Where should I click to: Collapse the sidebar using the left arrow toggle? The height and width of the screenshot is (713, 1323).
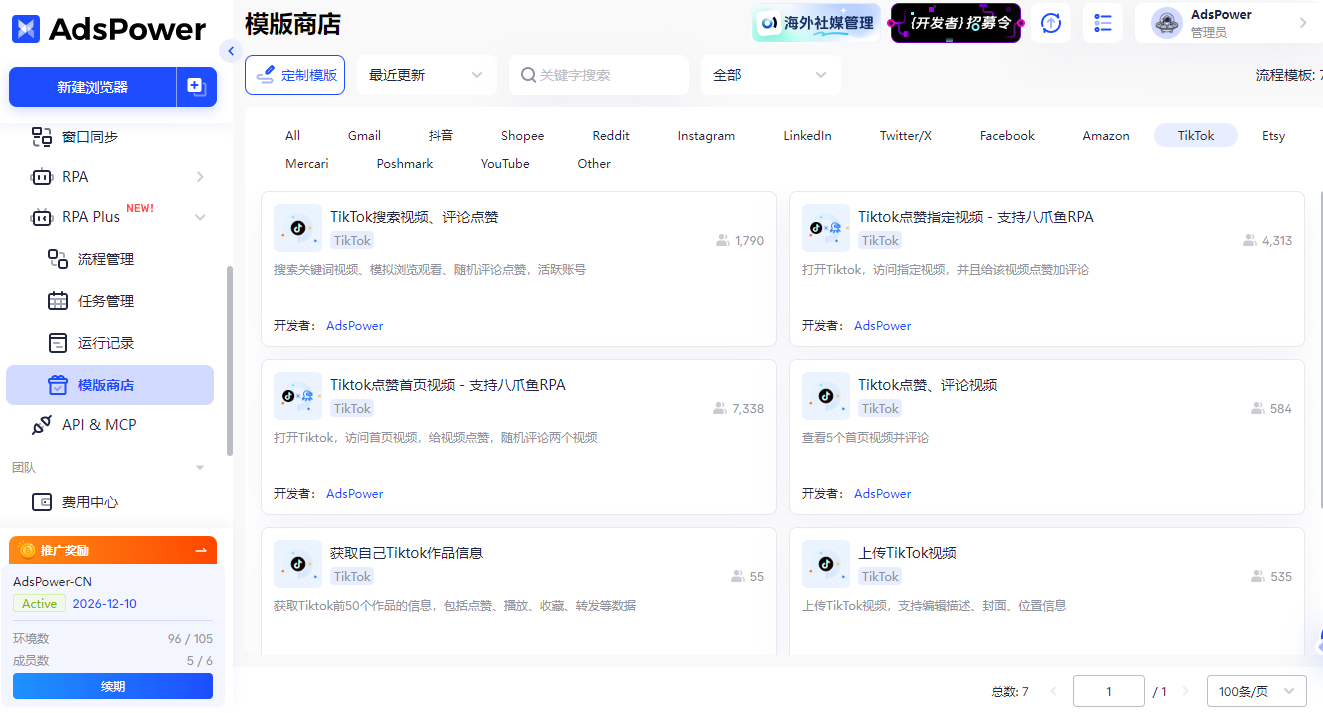(231, 50)
